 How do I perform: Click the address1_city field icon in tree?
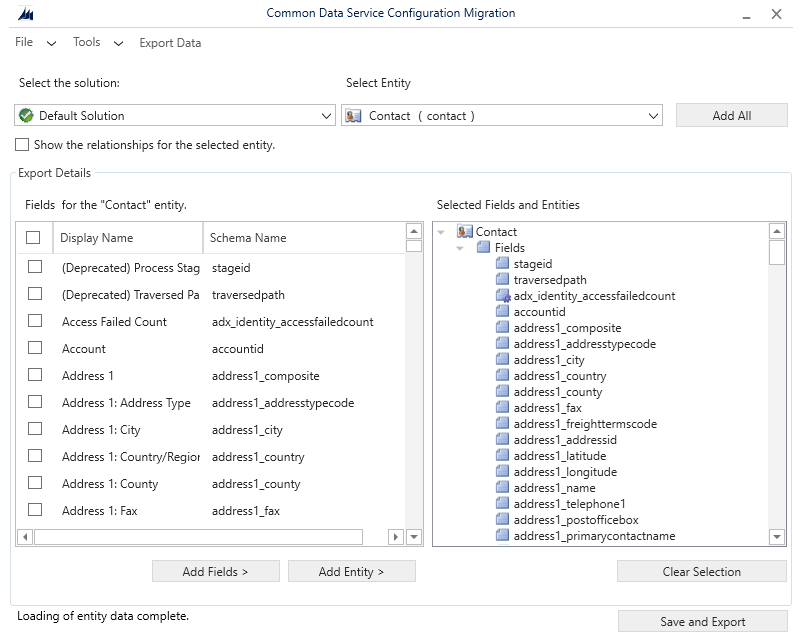(x=503, y=360)
